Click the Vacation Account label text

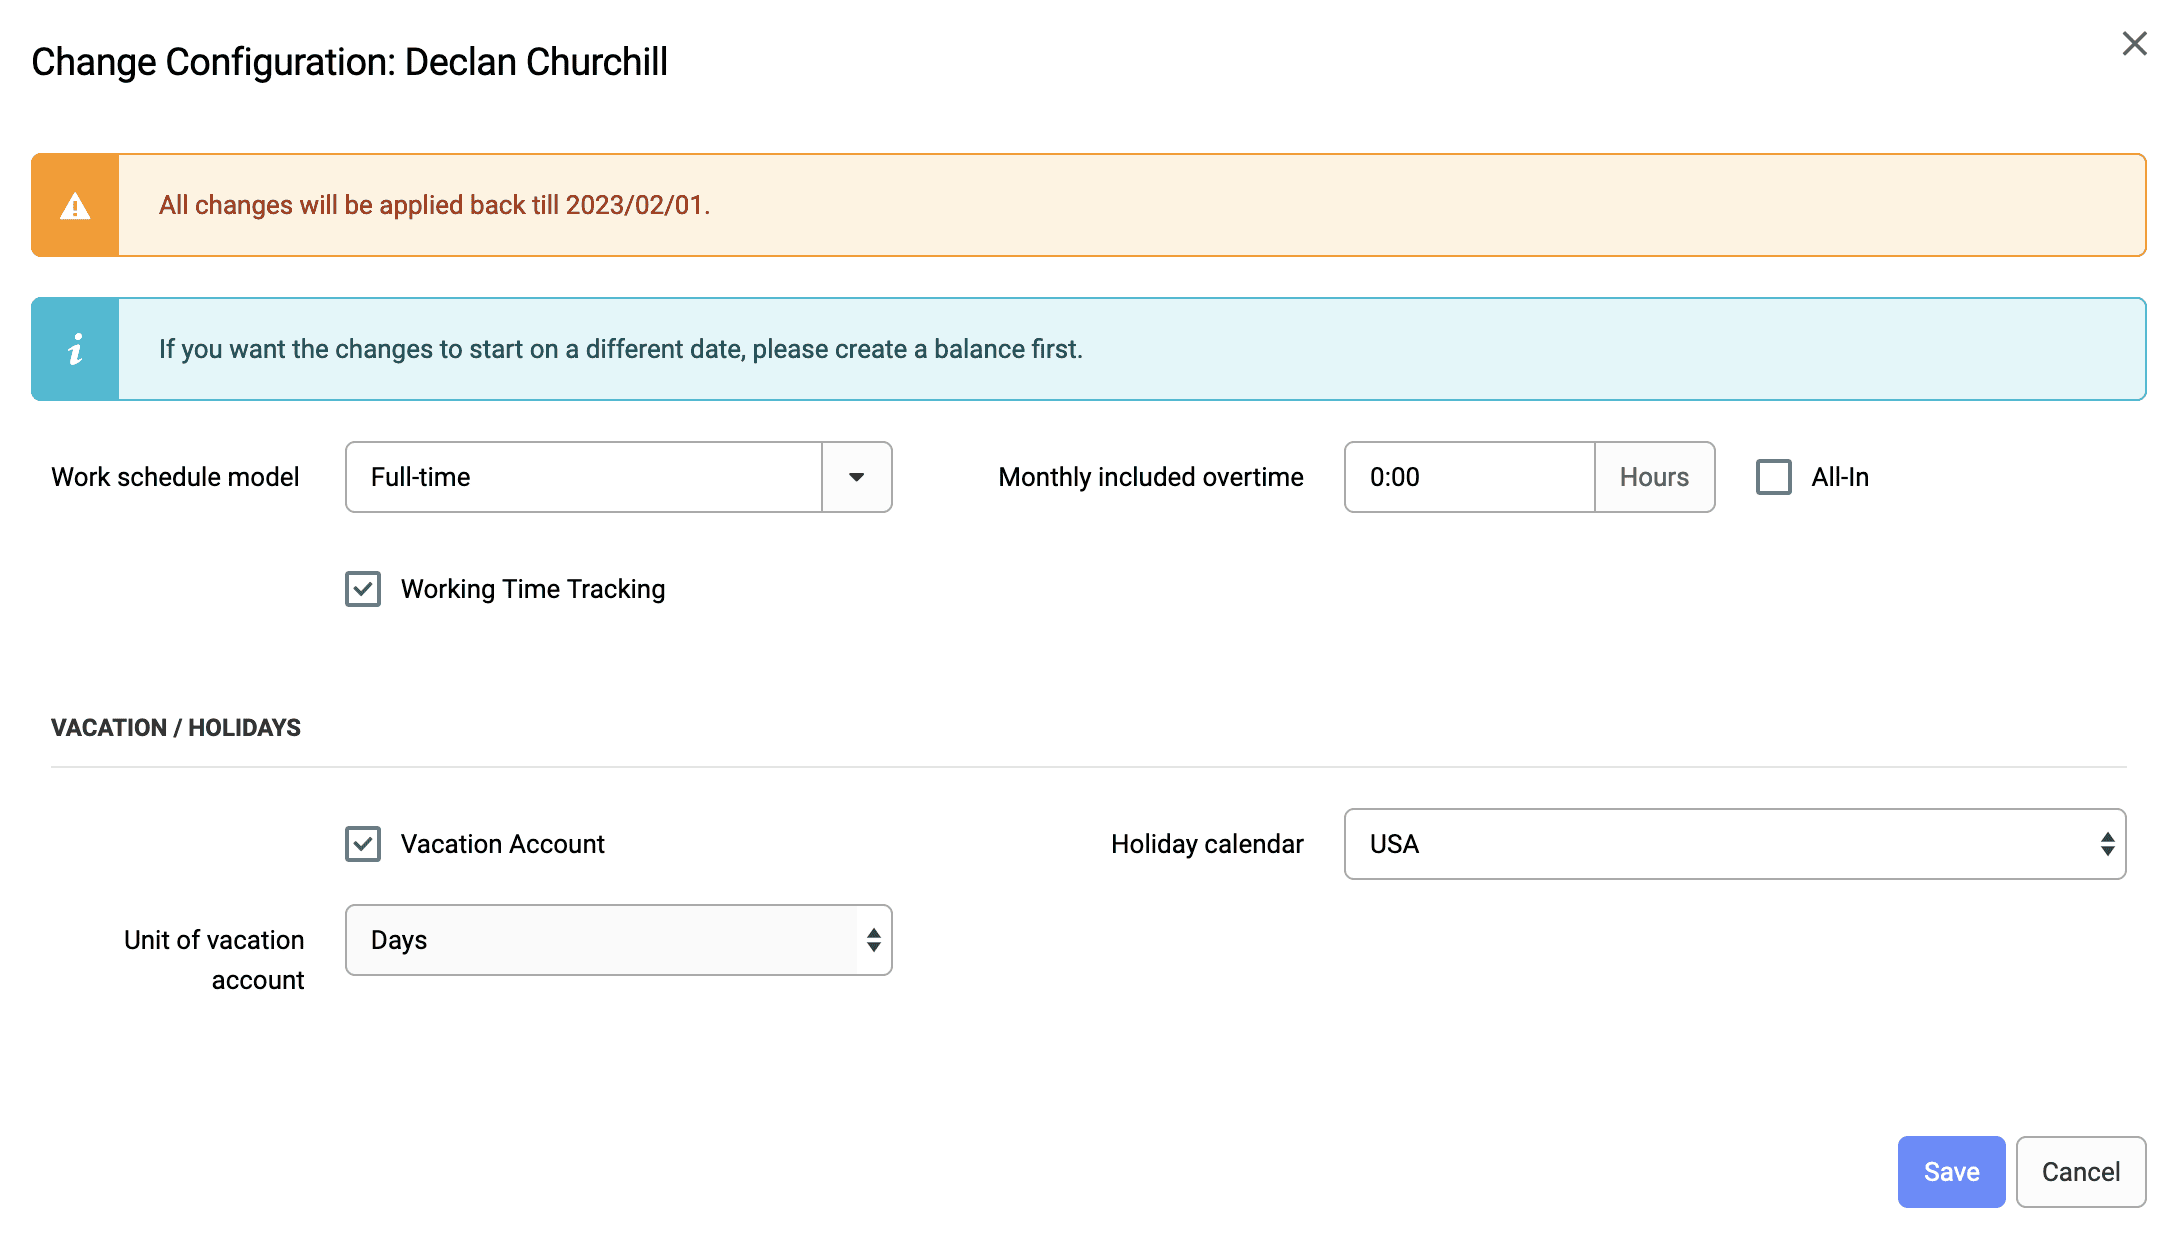click(502, 844)
